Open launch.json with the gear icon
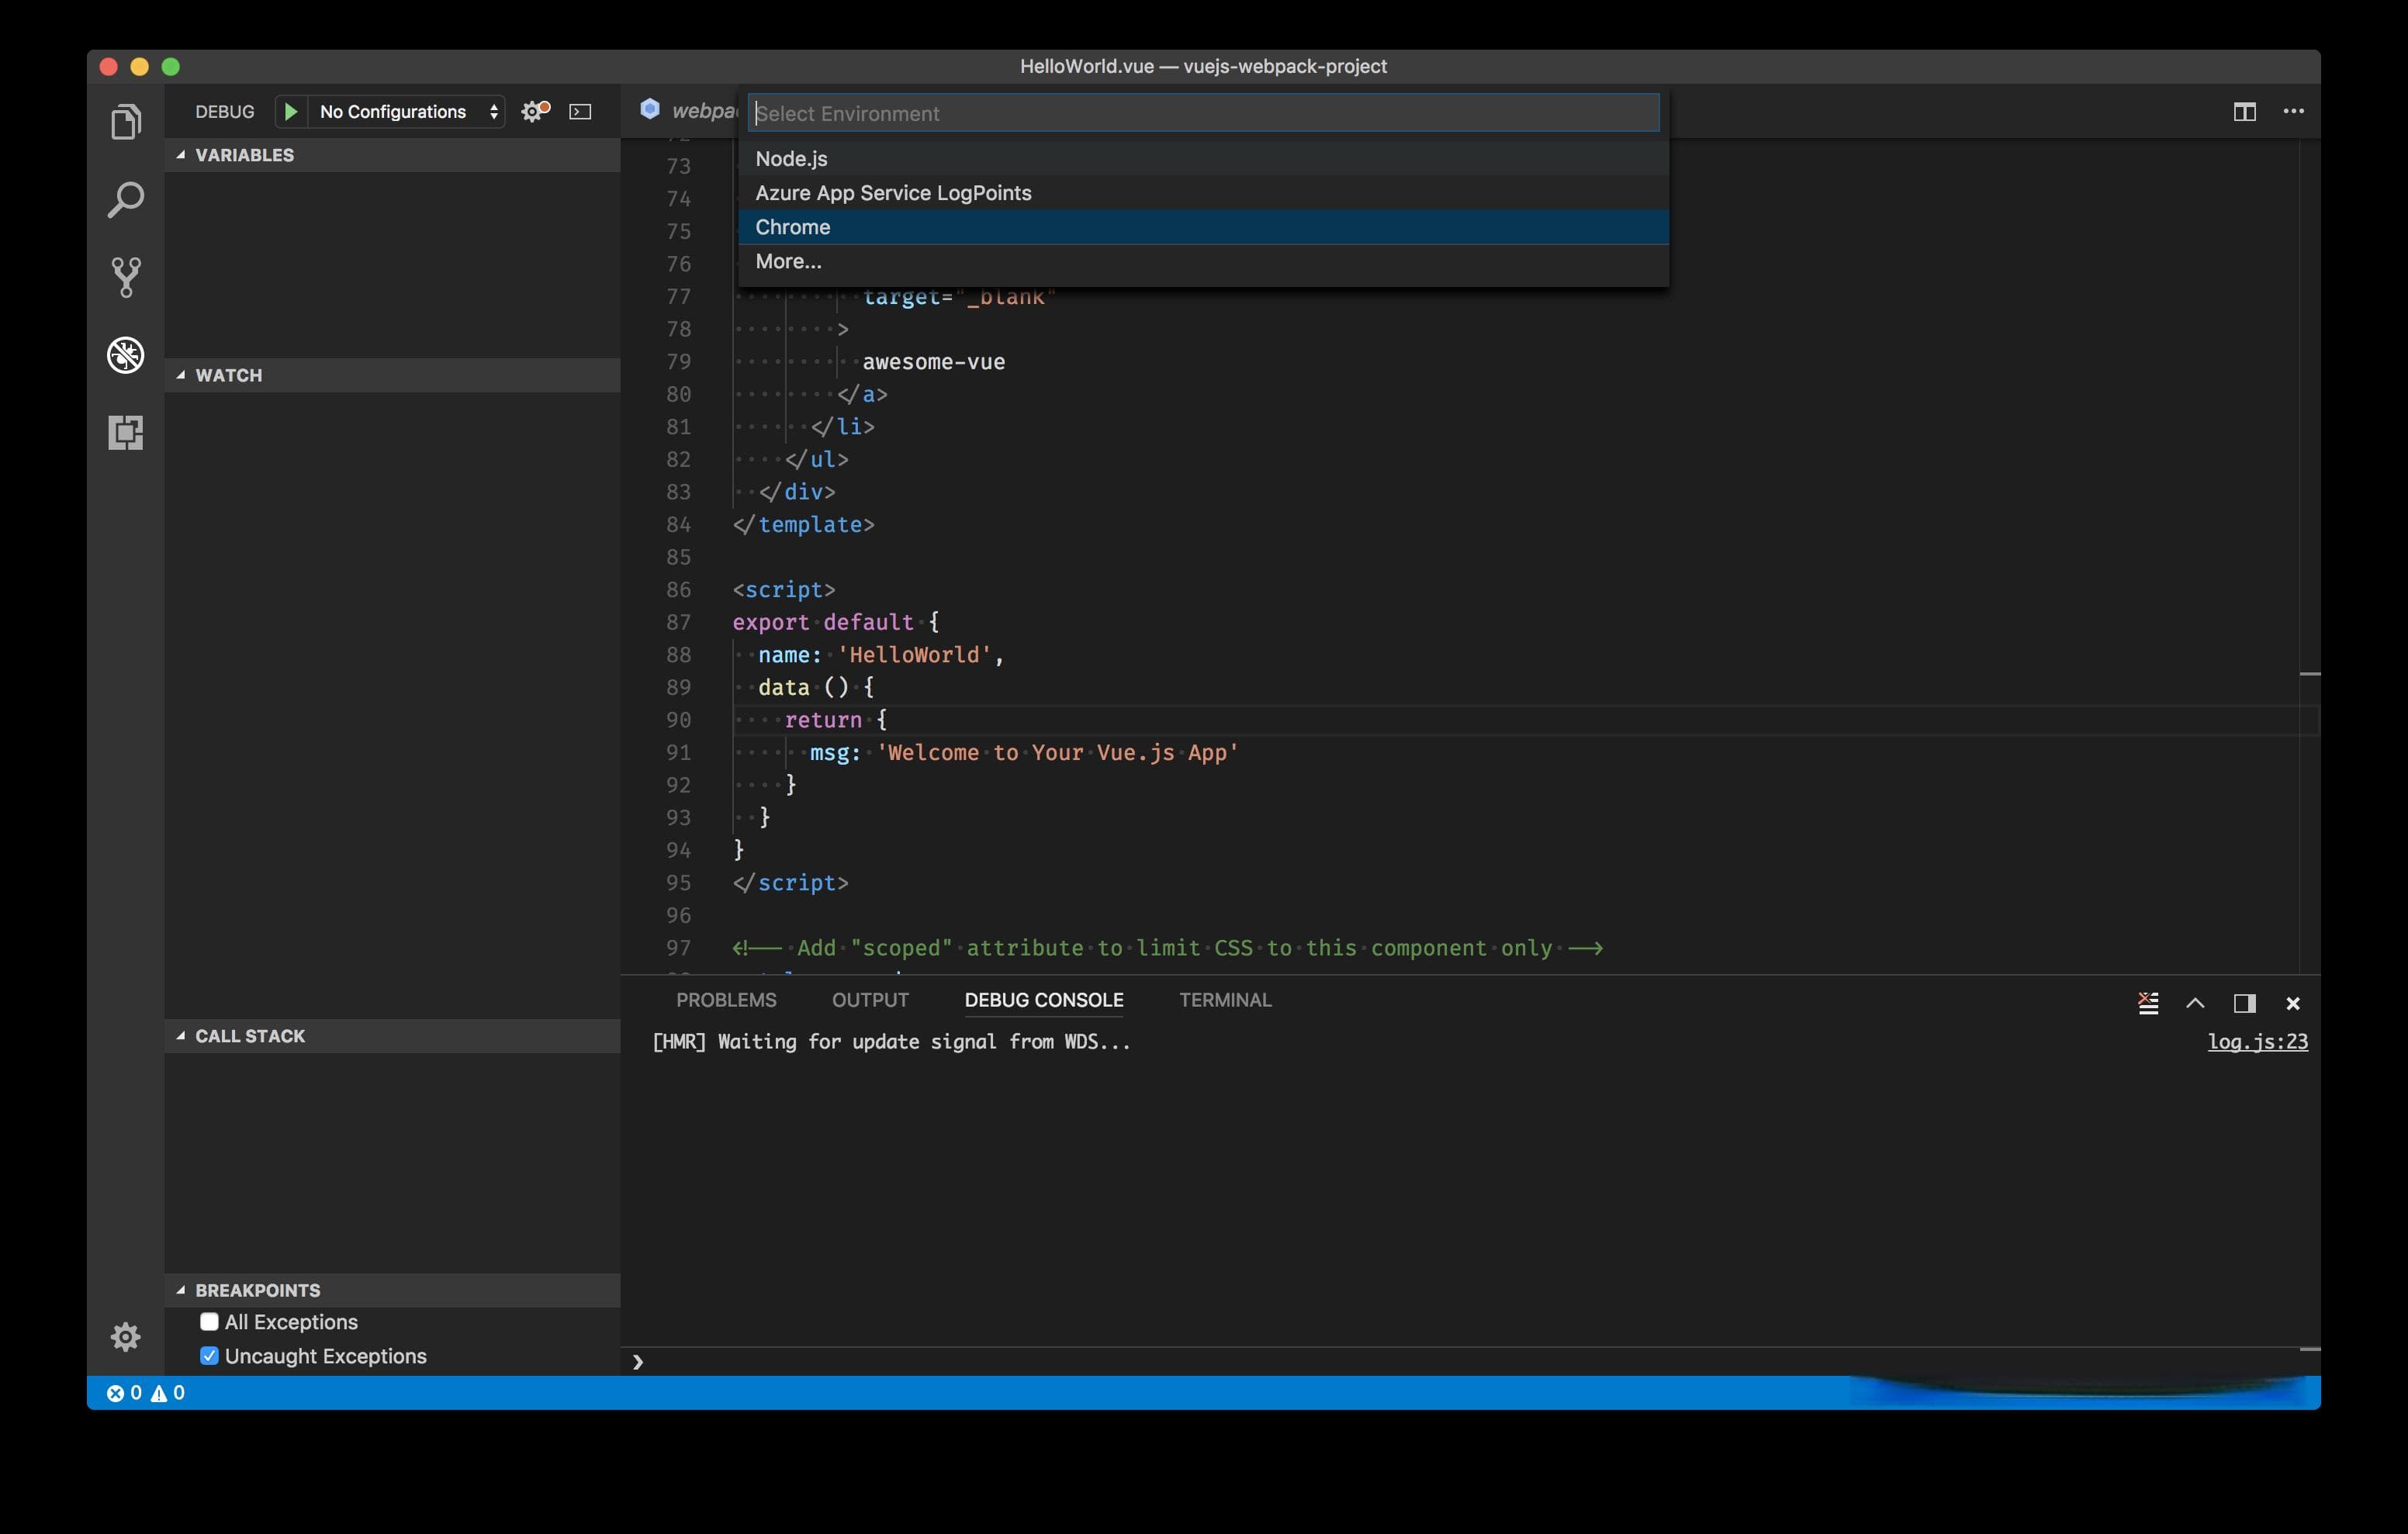This screenshot has width=2408, height=1534. point(535,111)
